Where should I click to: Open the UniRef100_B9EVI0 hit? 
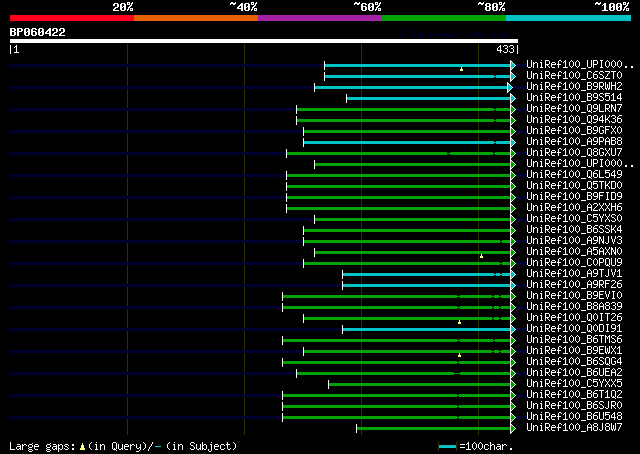click(x=574, y=296)
